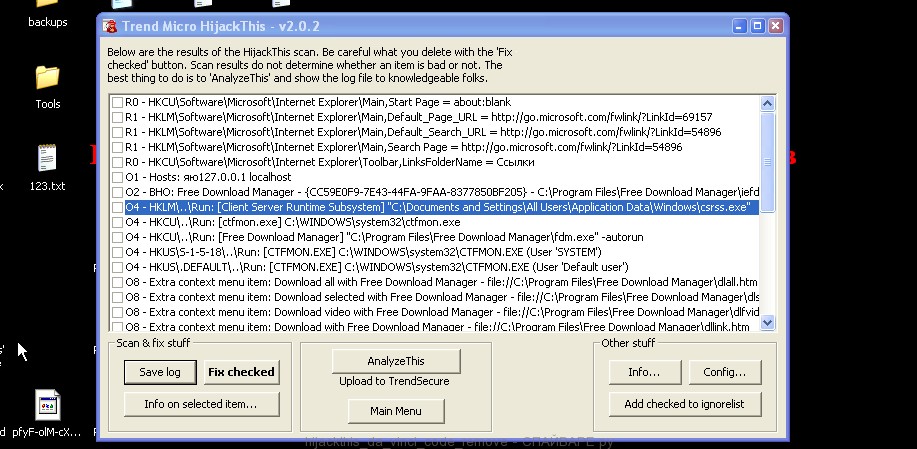Close the HijackThis window
917x449 pixels.
tap(775, 26)
